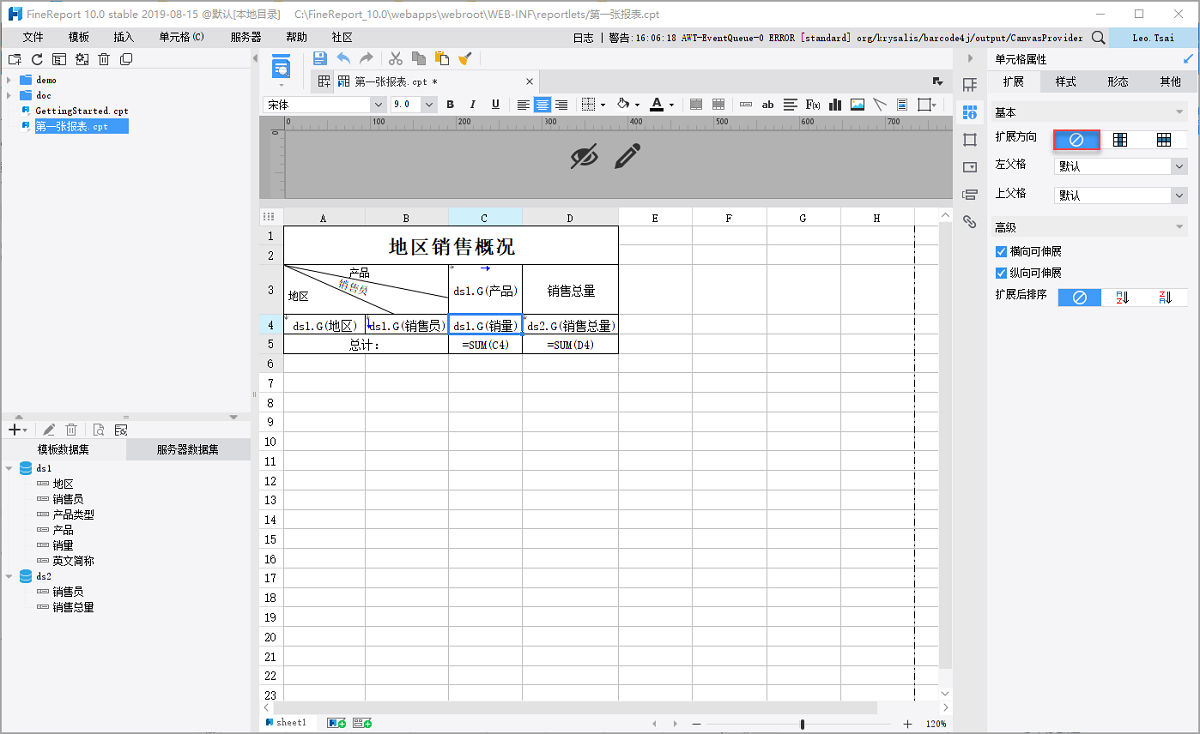Select the no-expand direction option in 扩展方向
This screenshot has width=1200, height=734.
point(1077,139)
